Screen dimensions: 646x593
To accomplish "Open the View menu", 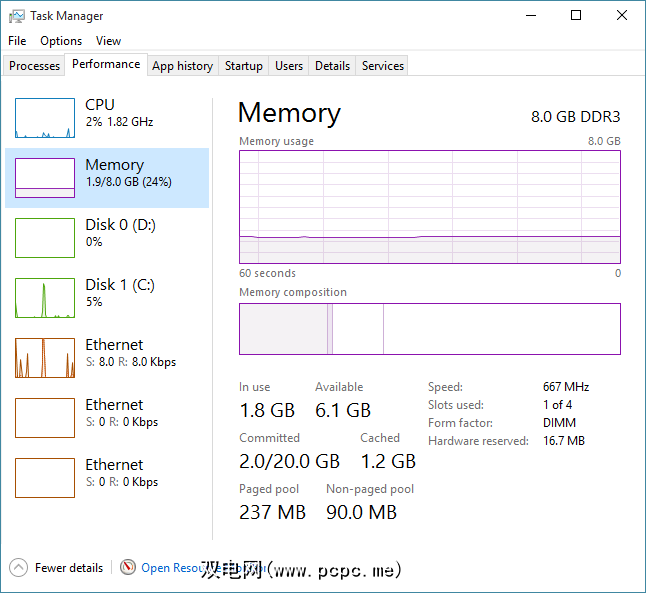I will tap(108, 41).
